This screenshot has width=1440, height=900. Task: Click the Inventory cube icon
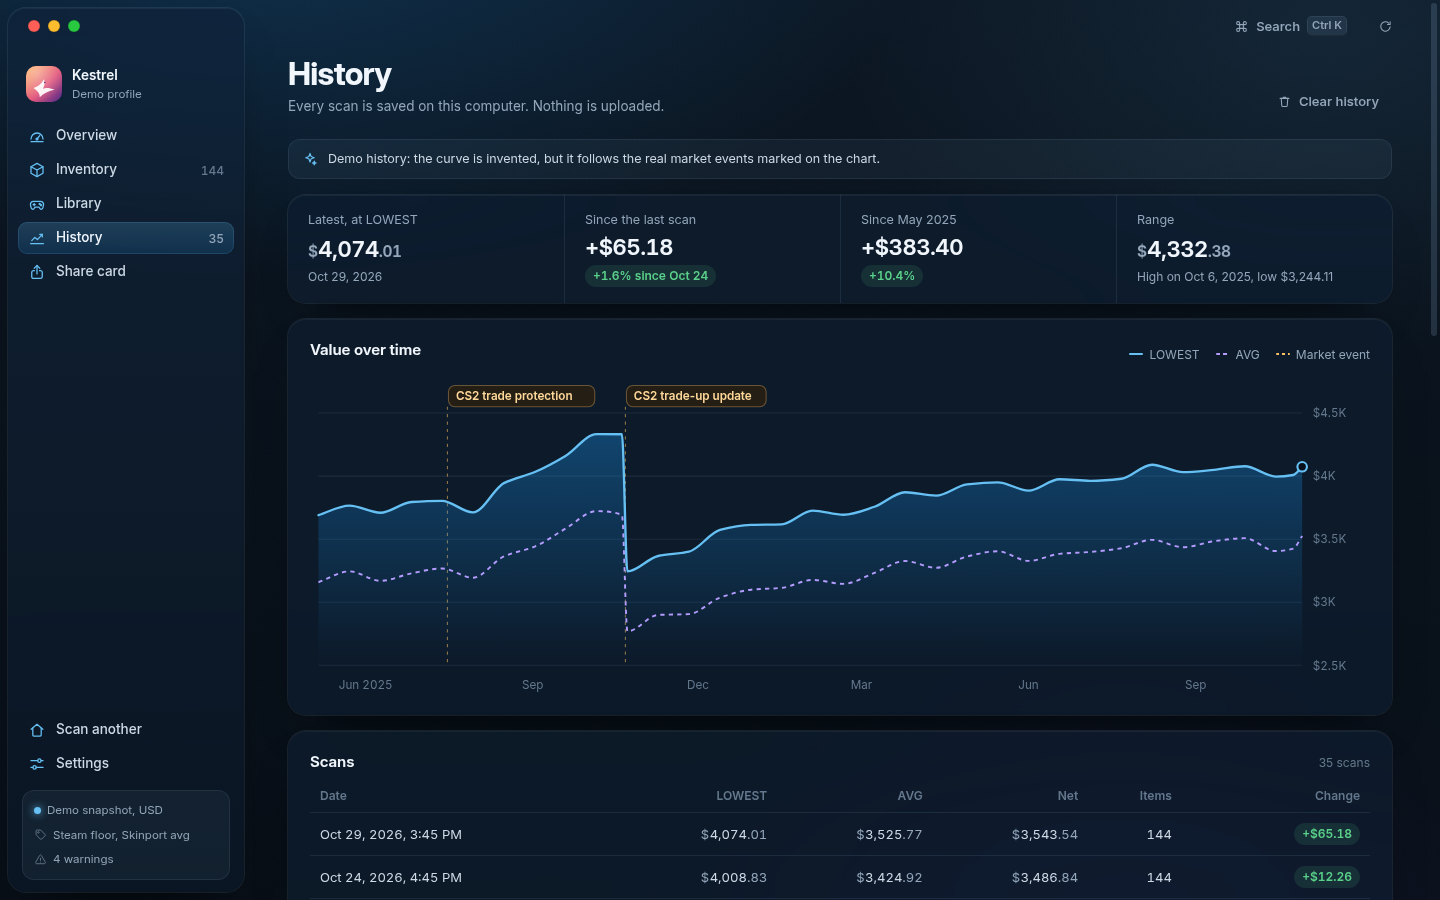pyautogui.click(x=37, y=170)
